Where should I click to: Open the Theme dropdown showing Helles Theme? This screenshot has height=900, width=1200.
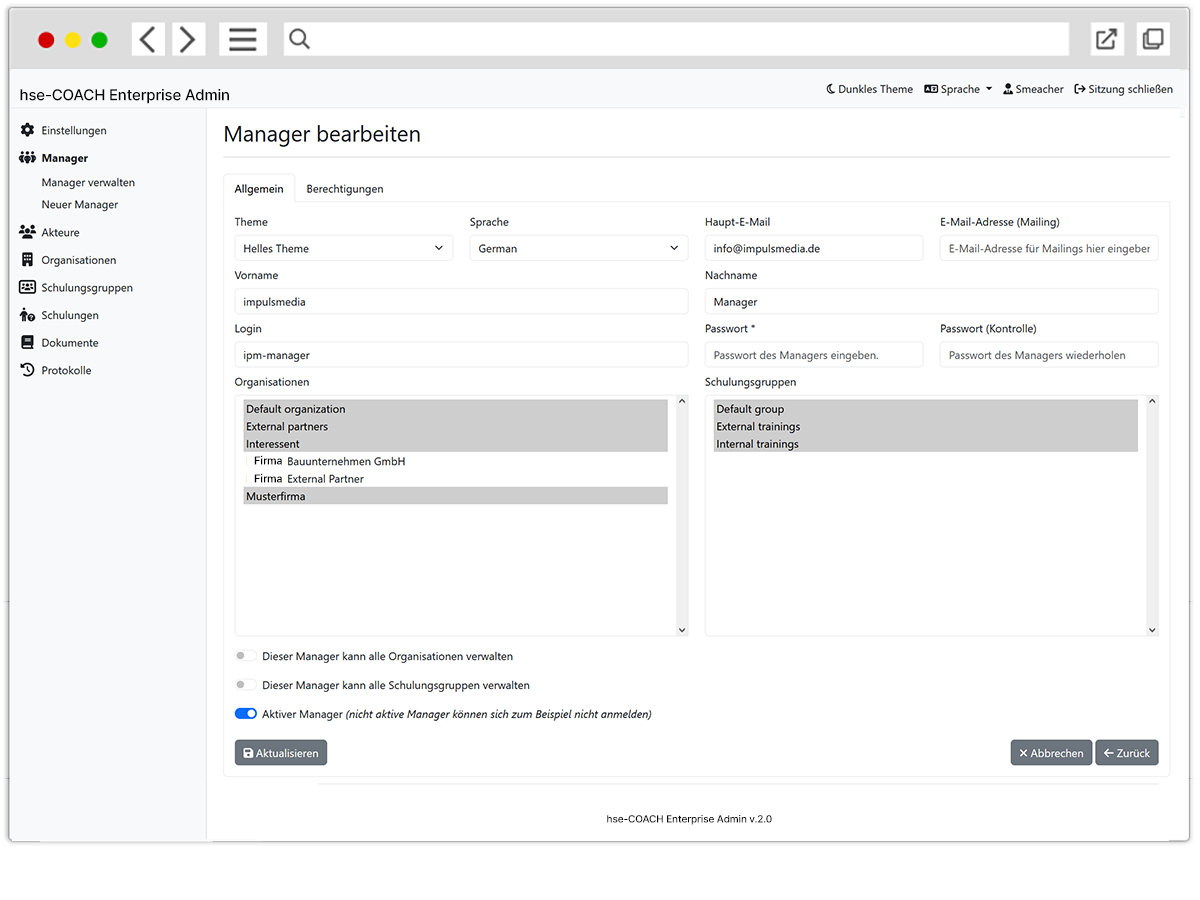click(343, 248)
